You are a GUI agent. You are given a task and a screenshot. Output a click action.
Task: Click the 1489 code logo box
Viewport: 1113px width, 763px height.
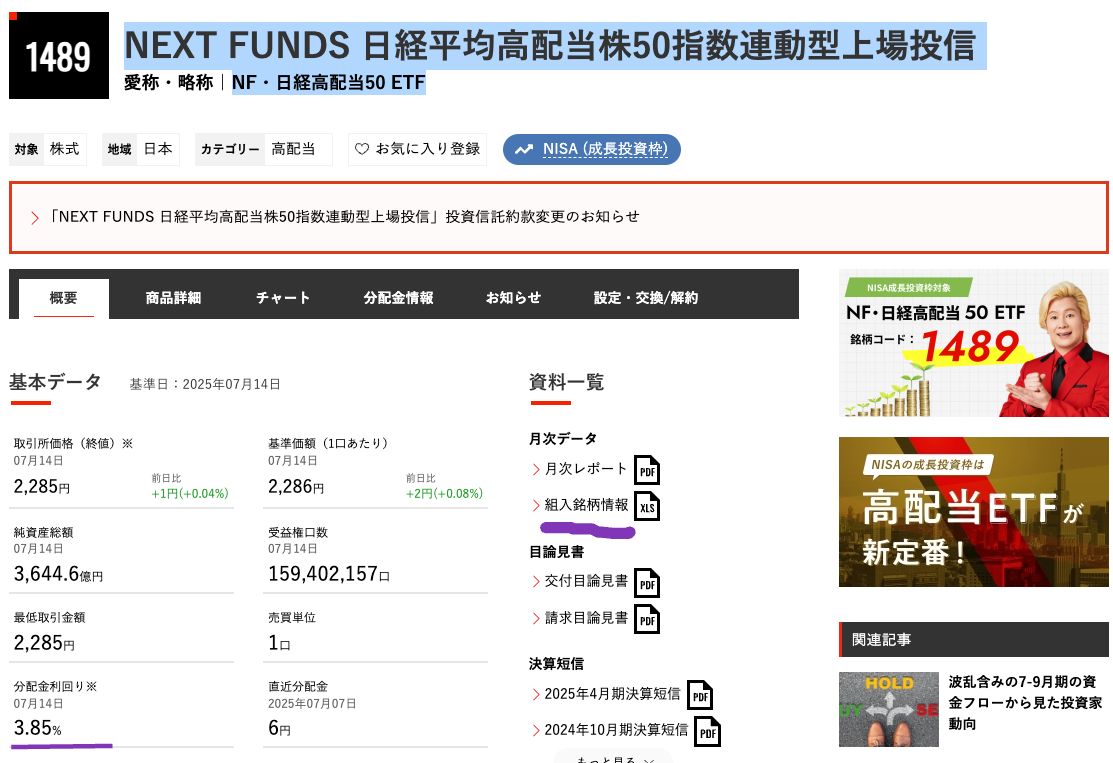[59, 55]
